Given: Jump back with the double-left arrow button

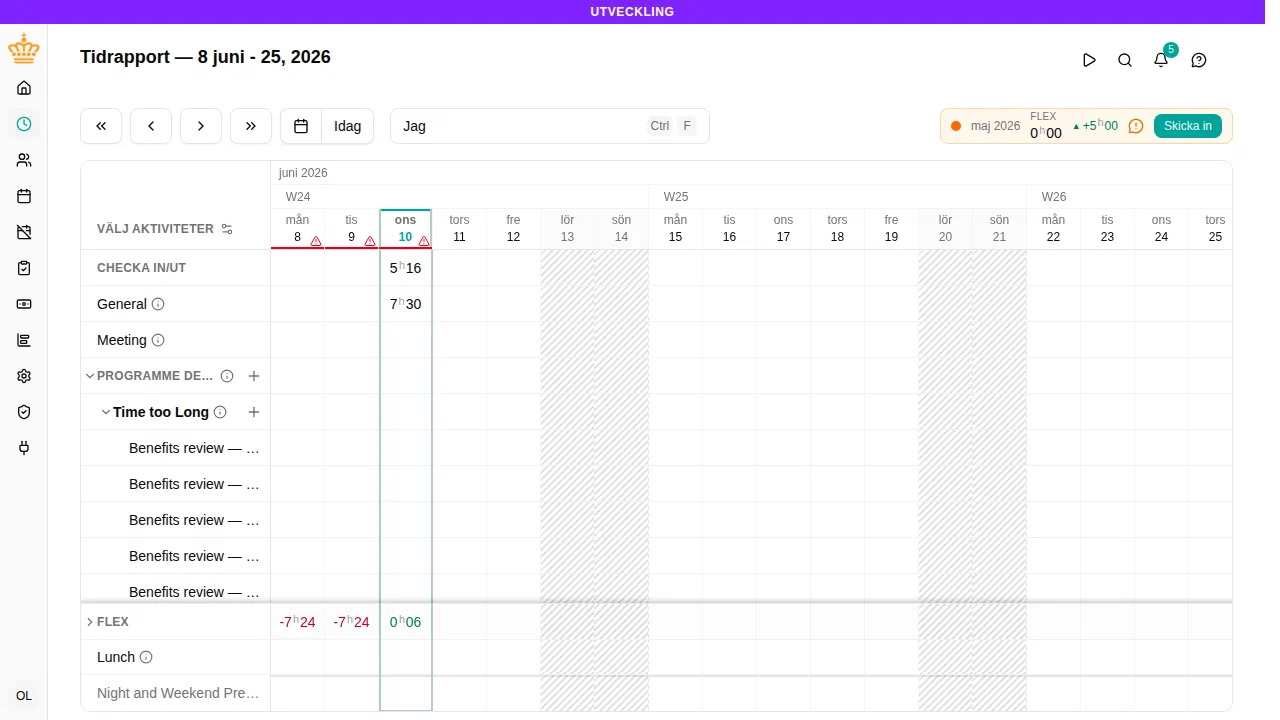Looking at the screenshot, I should [x=101, y=126].
